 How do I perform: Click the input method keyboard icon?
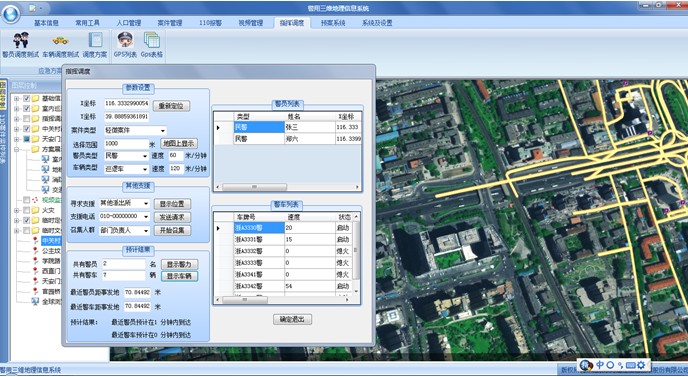[x=631, y=365]
